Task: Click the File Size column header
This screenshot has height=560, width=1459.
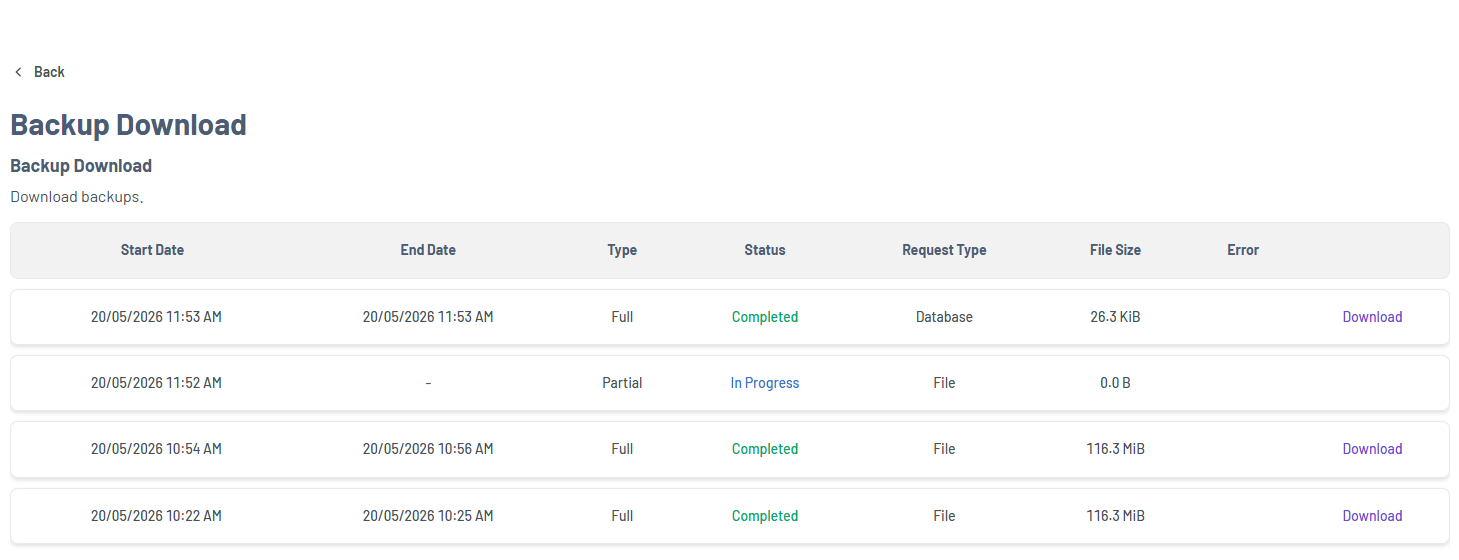Action: coord(1115,250)
